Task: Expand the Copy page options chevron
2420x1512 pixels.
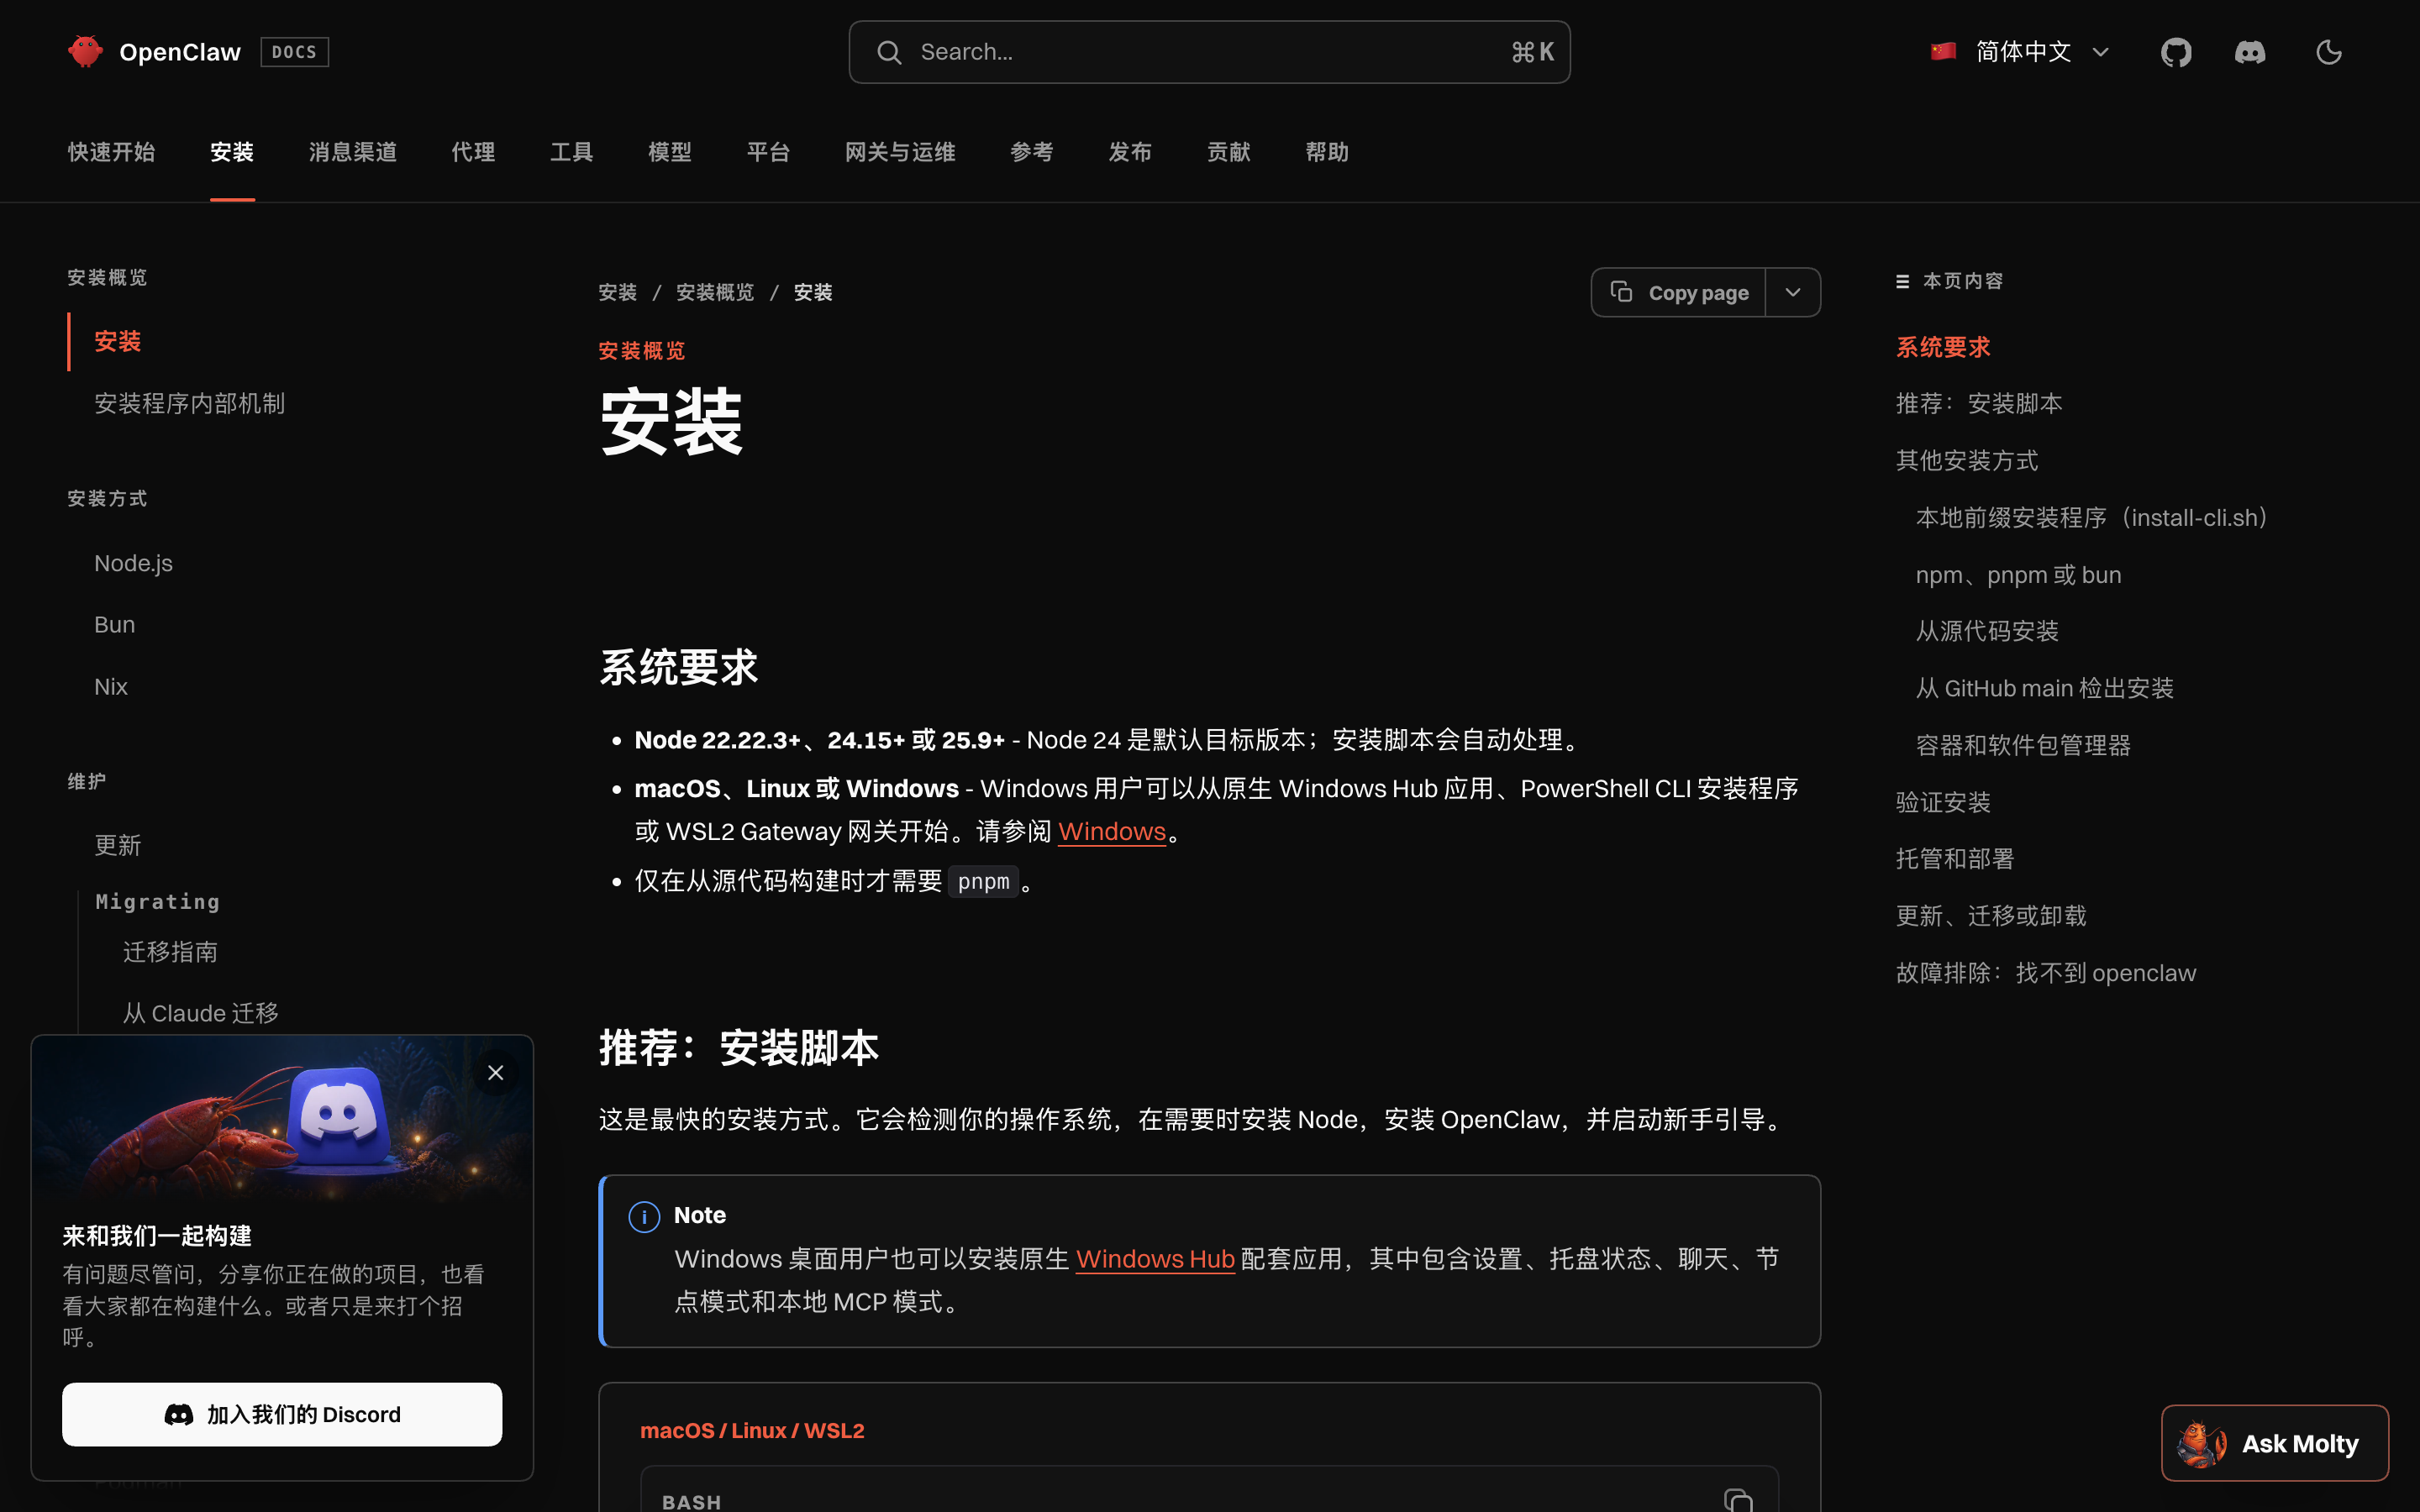Action: click(x=1793, y=292)
